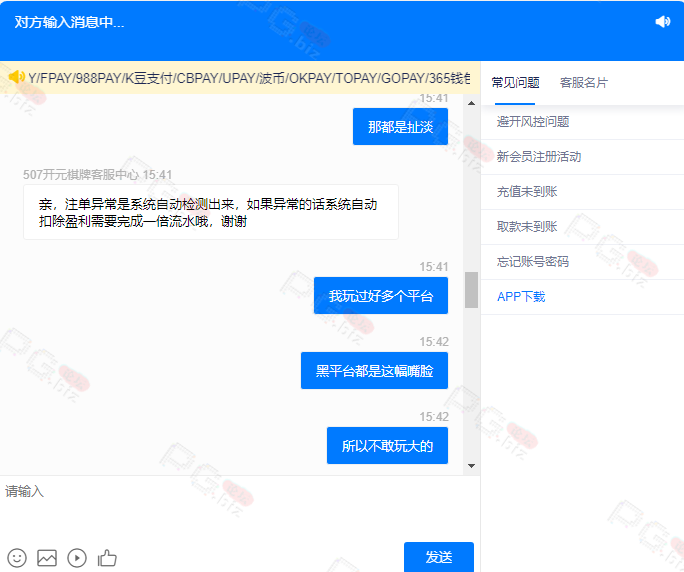This screenshot has height=572, width=684.
Task: Click the chat scrollbar down arrow
Action: [471, 466]
